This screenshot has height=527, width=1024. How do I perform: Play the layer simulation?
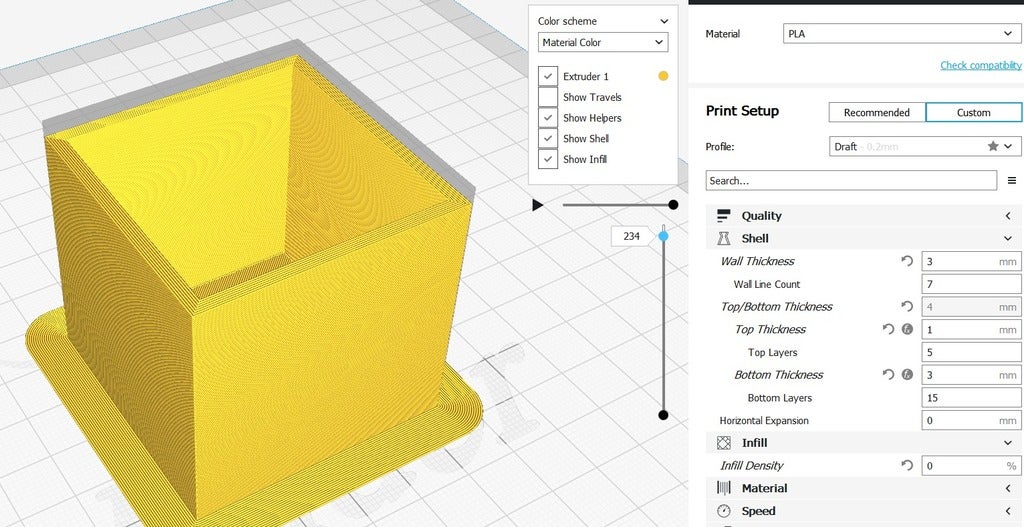click(x=537, y=205)
